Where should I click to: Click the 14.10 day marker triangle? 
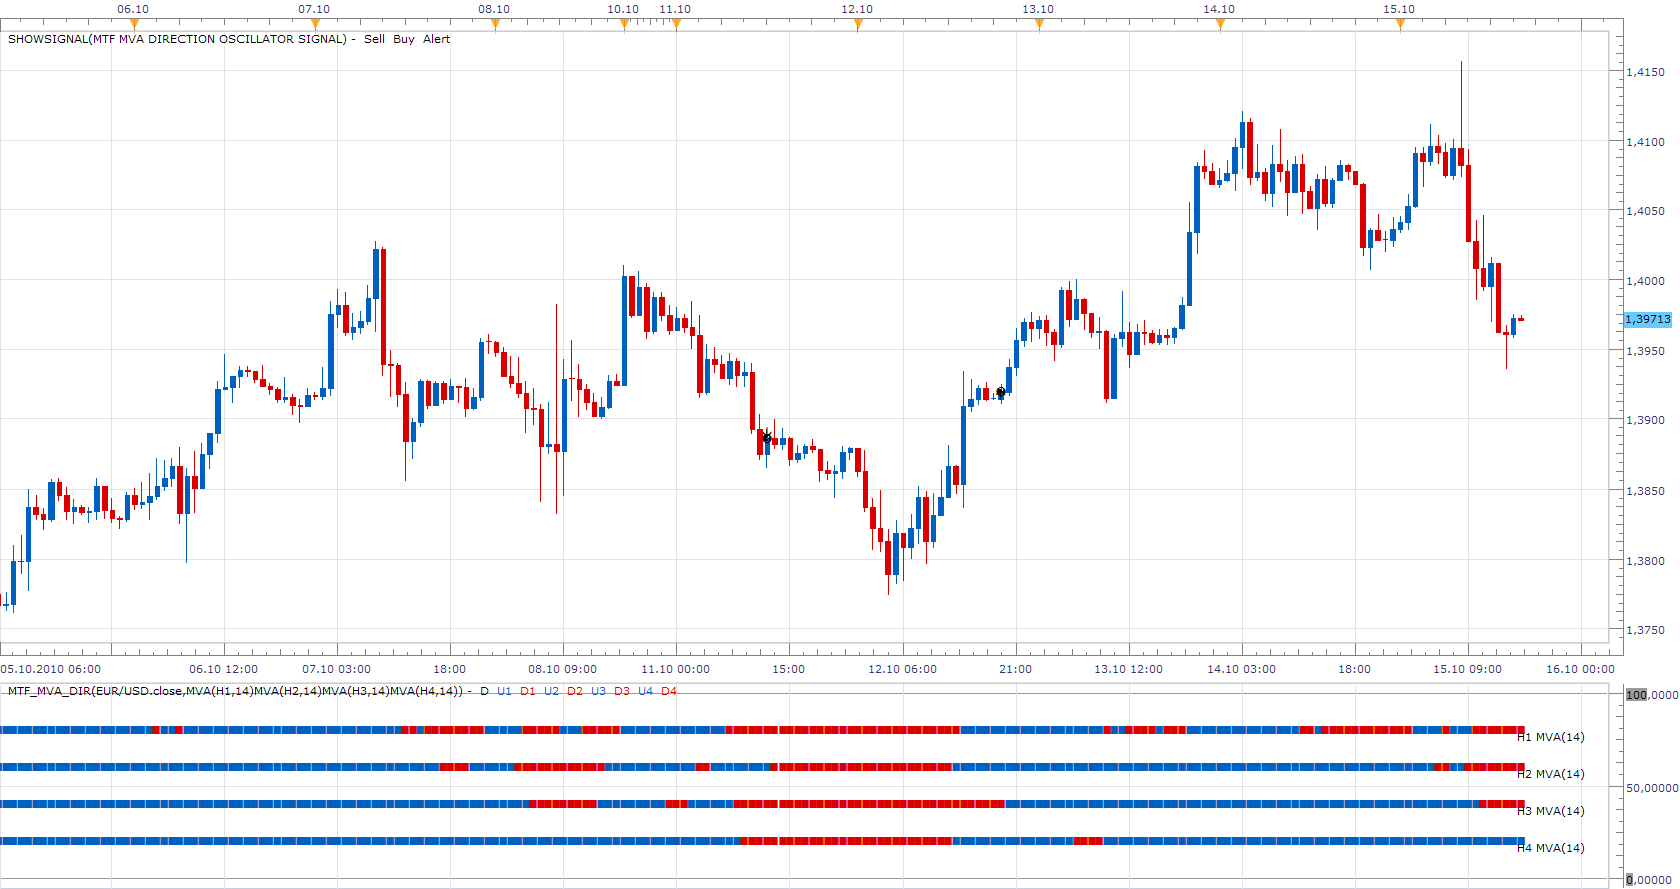tap(1220, 25)
